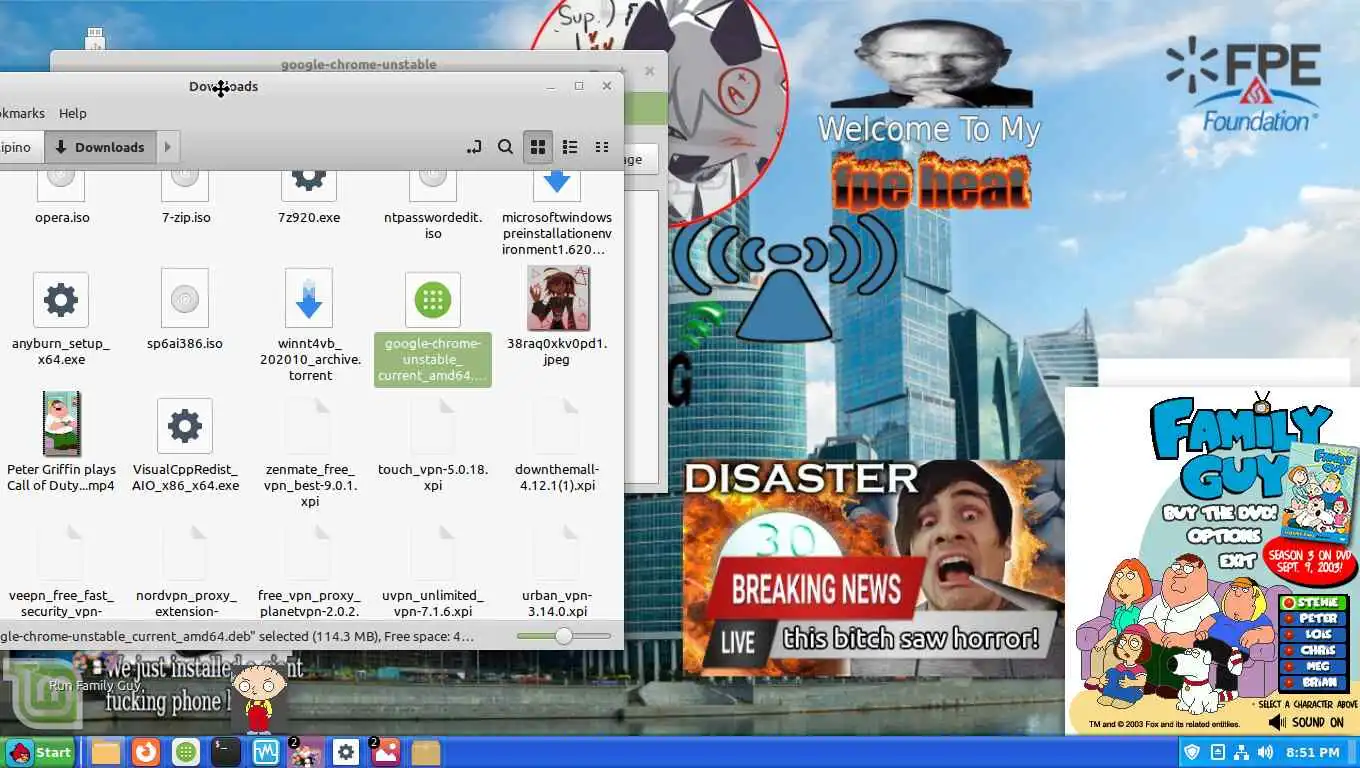Switch to compact view

click(x=602, y=147)
